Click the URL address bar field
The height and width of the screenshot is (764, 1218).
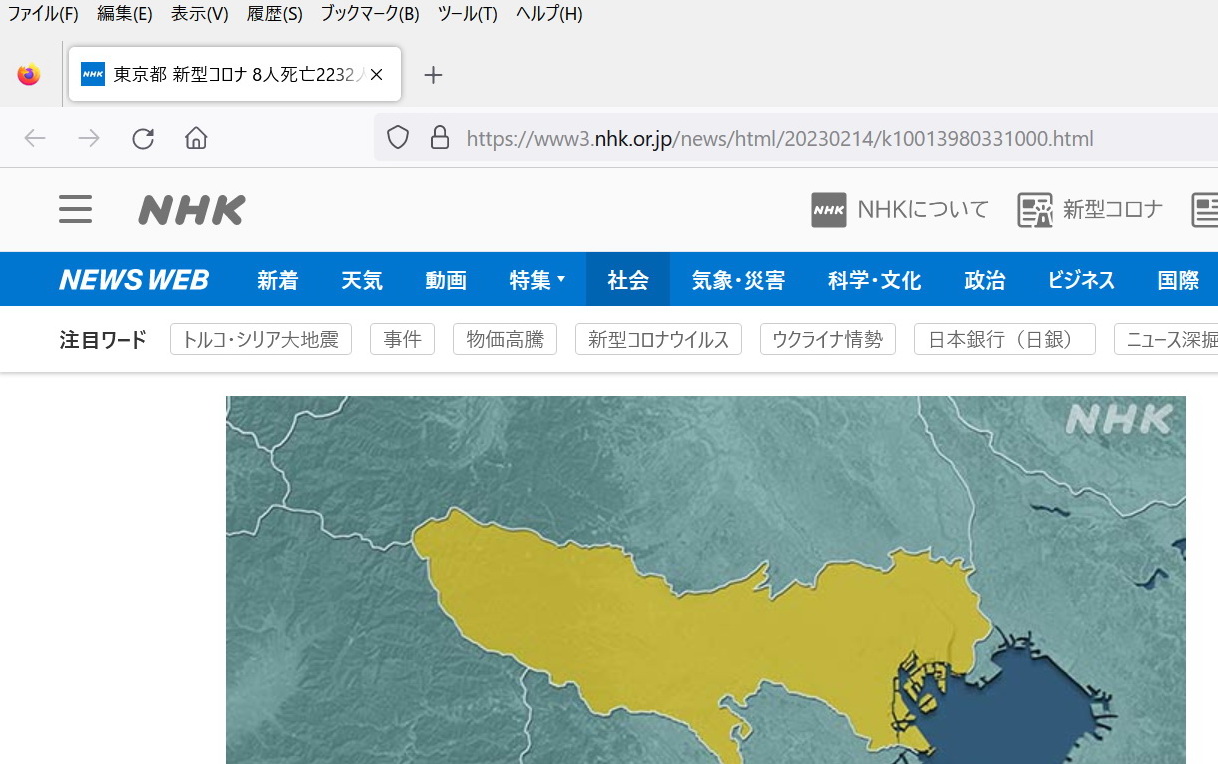780,138
